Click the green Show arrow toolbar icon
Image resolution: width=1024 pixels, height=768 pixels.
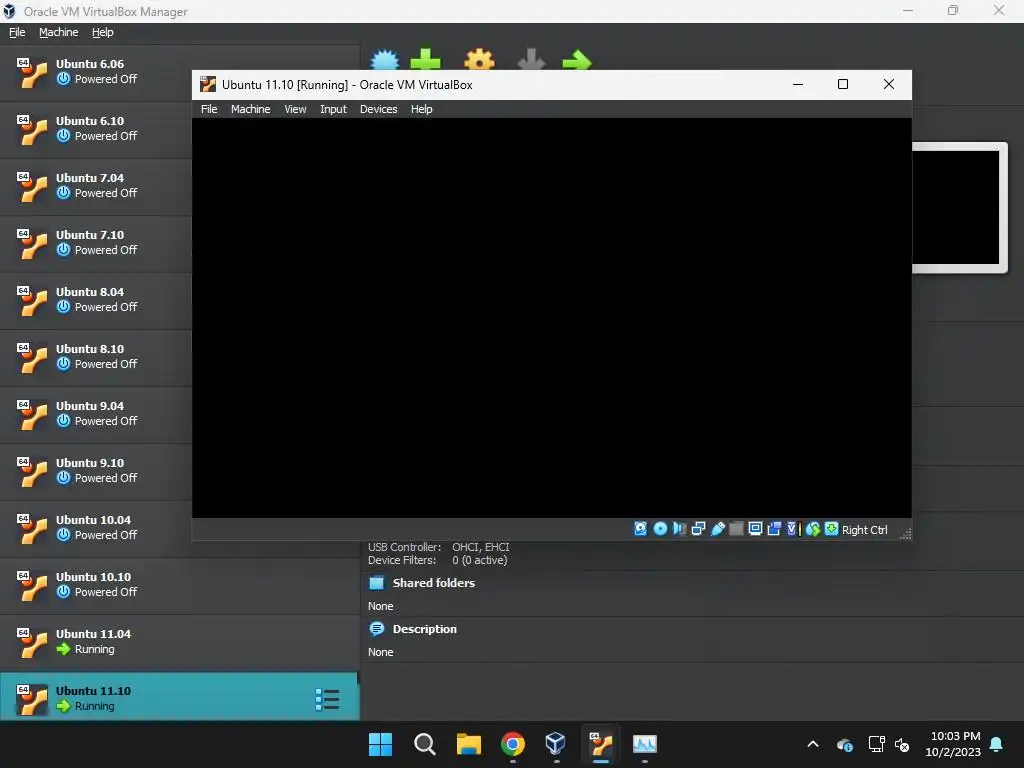point(577,60)
